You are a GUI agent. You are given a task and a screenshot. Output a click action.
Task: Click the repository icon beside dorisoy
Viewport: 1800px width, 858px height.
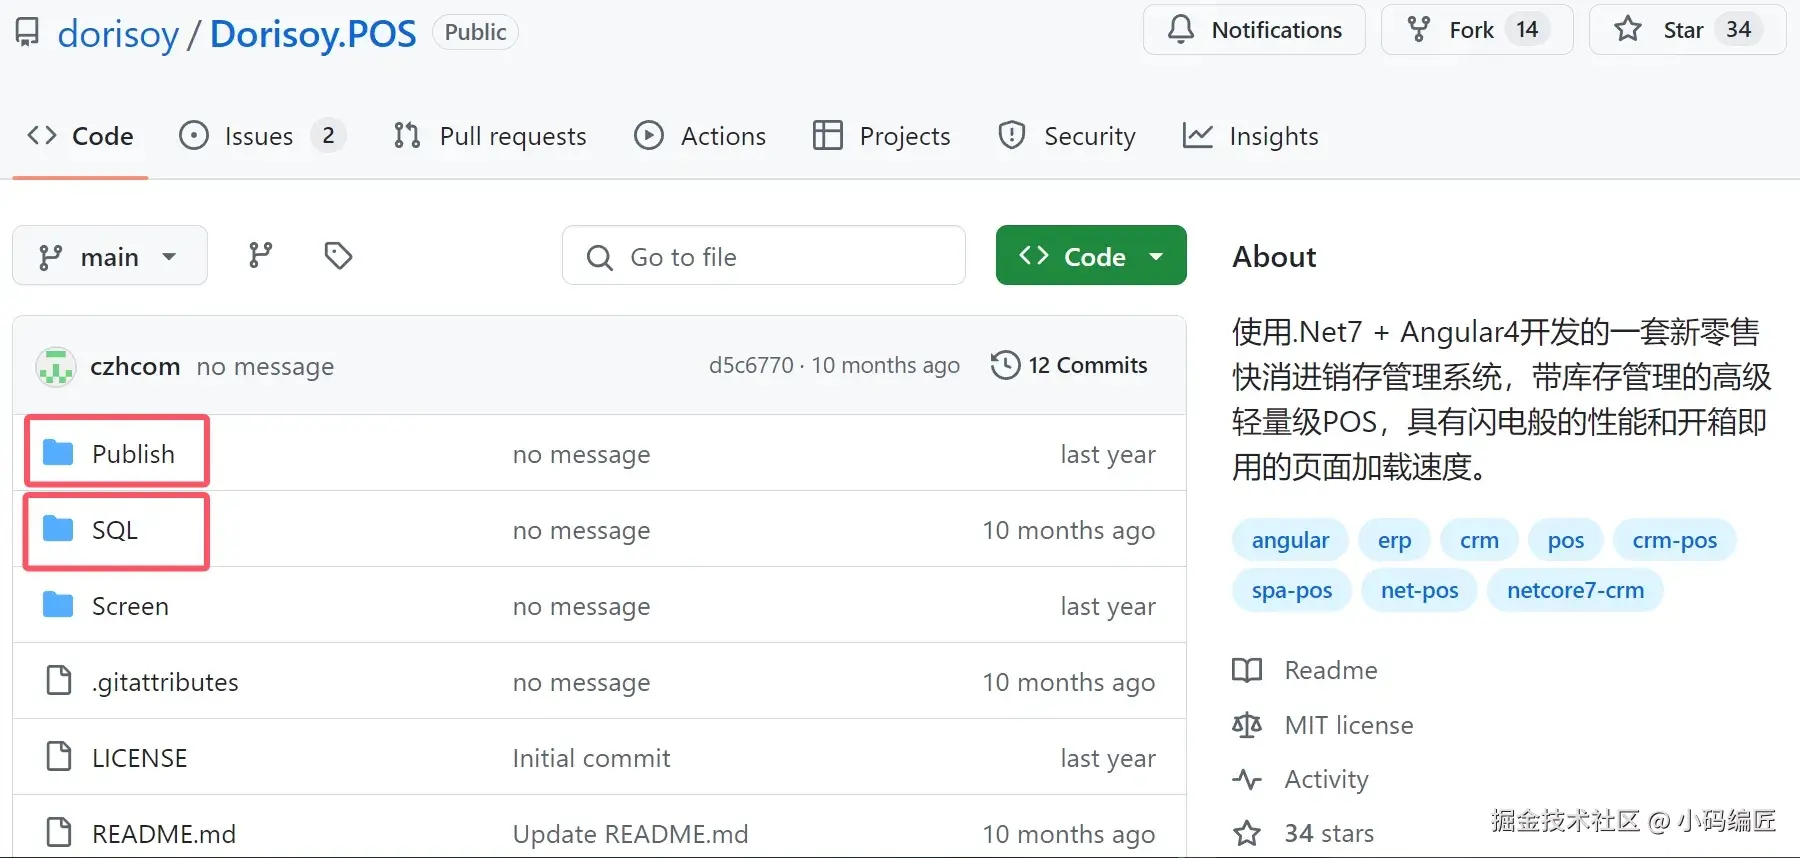point(28,32)
